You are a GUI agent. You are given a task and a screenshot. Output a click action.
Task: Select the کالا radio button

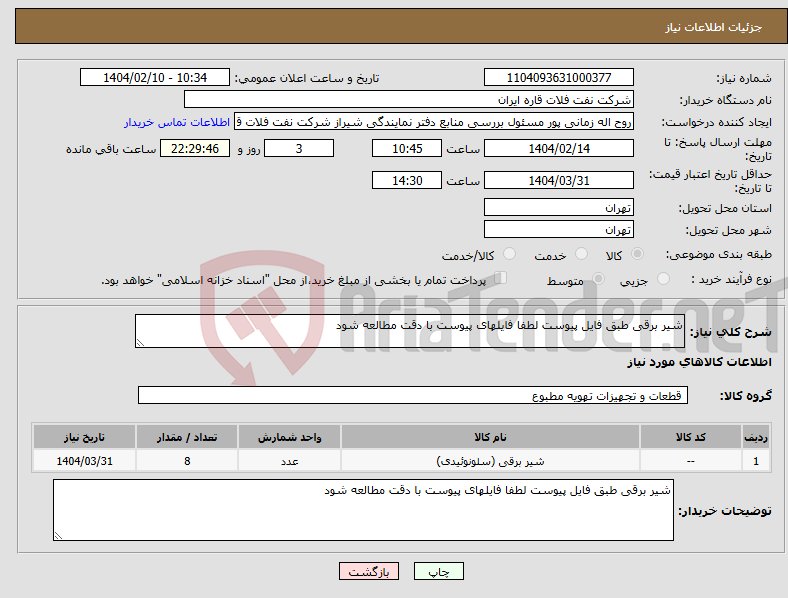pos(637,254)
